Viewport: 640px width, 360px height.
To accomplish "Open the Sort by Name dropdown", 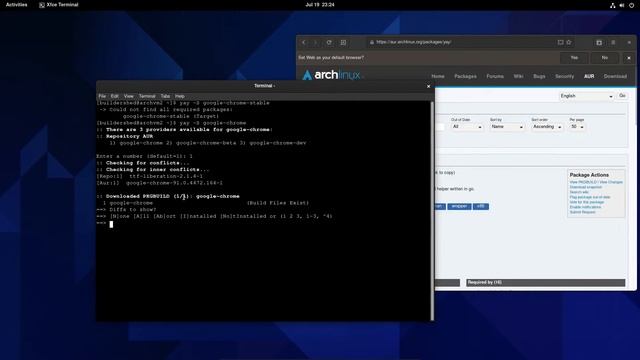I will tap(507, 127).
